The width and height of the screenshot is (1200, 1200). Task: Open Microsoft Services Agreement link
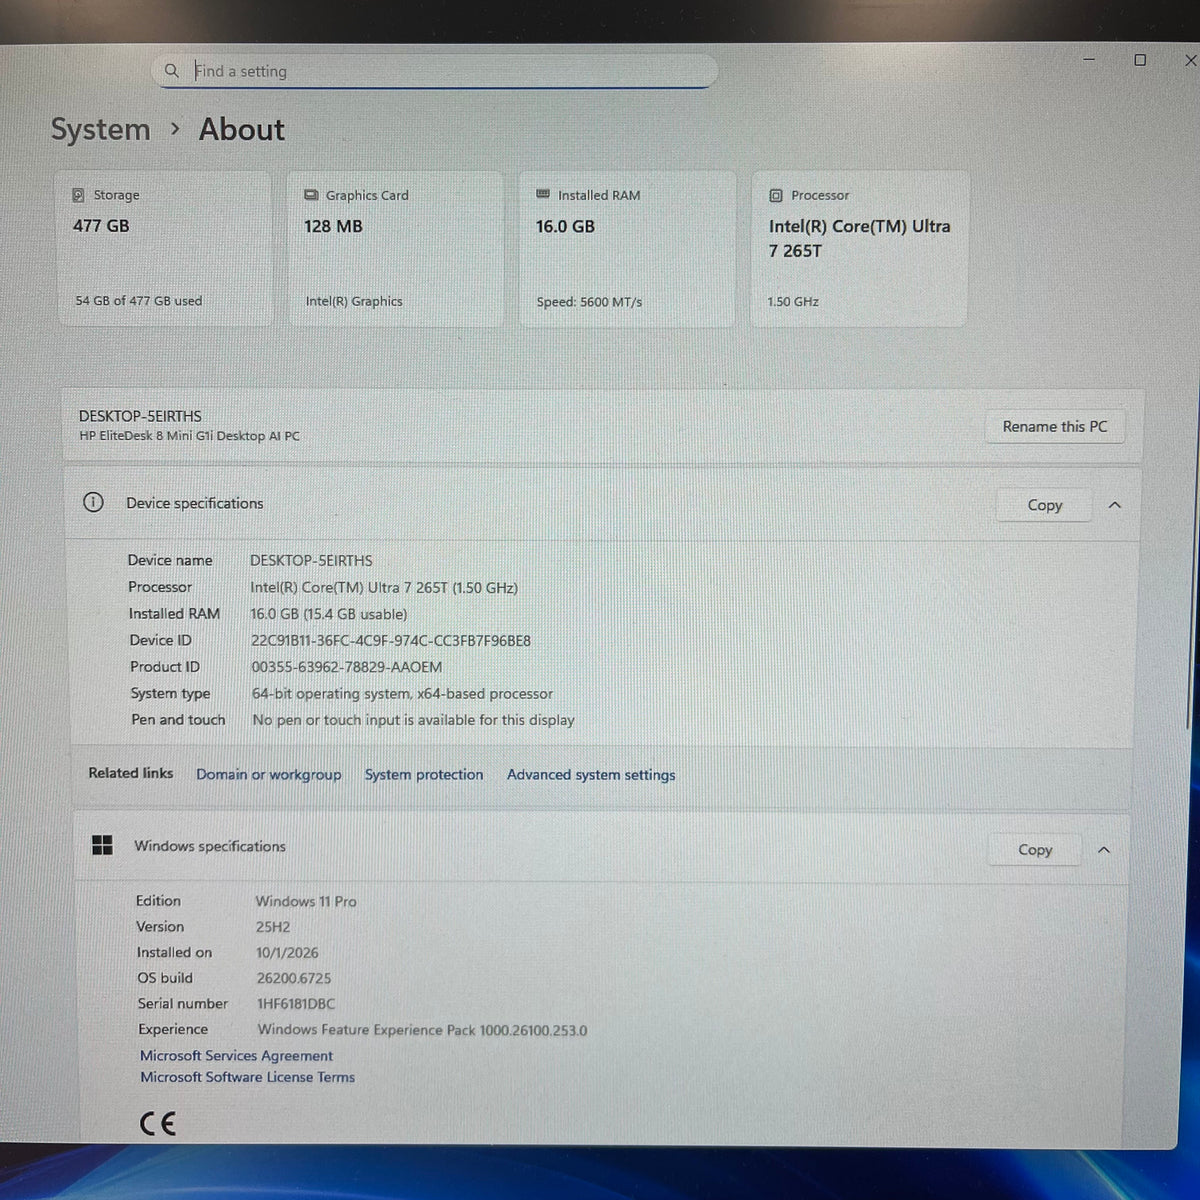(x=237, y=1056)
